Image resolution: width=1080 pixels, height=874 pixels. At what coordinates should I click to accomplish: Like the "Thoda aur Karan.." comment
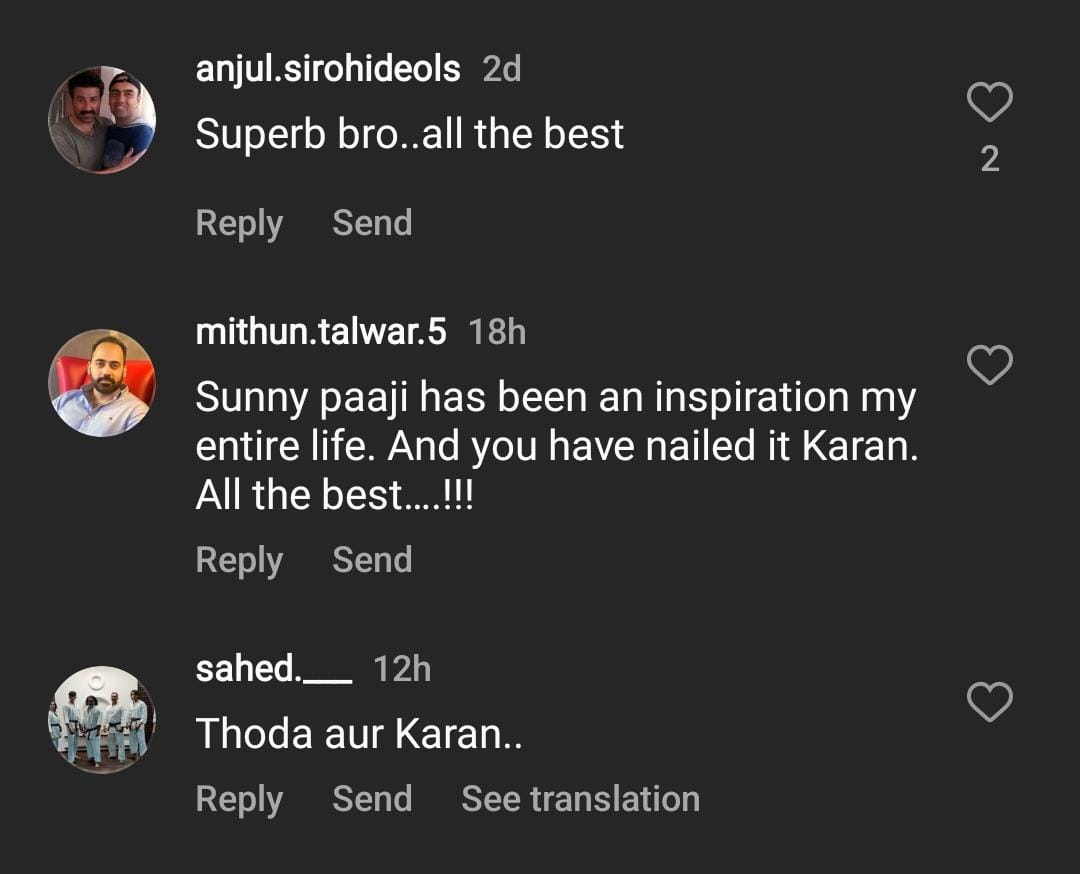(990, 702)
